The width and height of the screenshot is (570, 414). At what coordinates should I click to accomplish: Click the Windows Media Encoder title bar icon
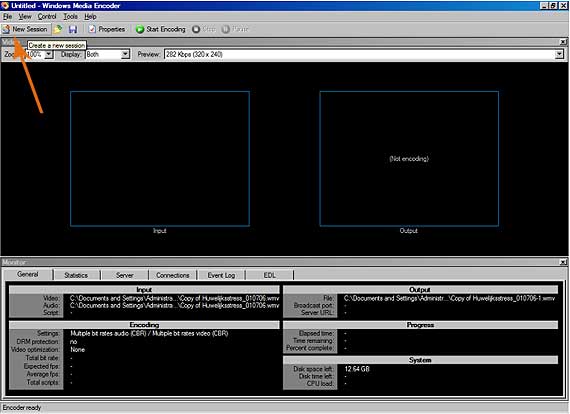5,5
